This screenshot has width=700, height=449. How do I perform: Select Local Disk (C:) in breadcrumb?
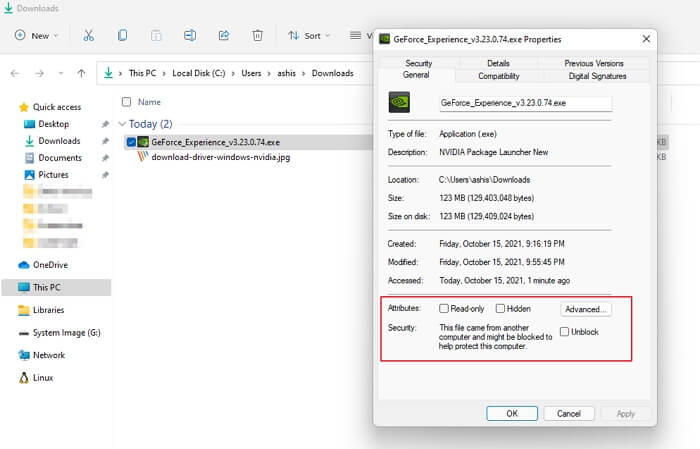(199, 73)
